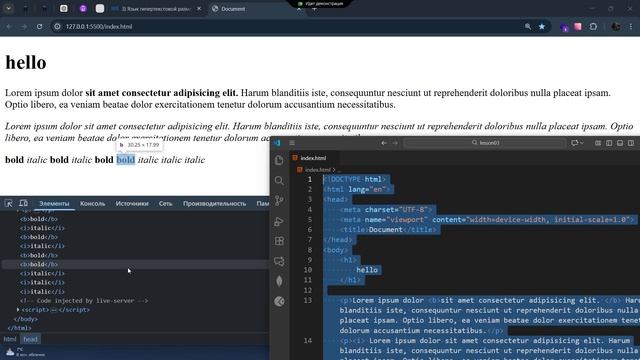
Task: Open the pink browser extension icon
Action: (578, 27)
